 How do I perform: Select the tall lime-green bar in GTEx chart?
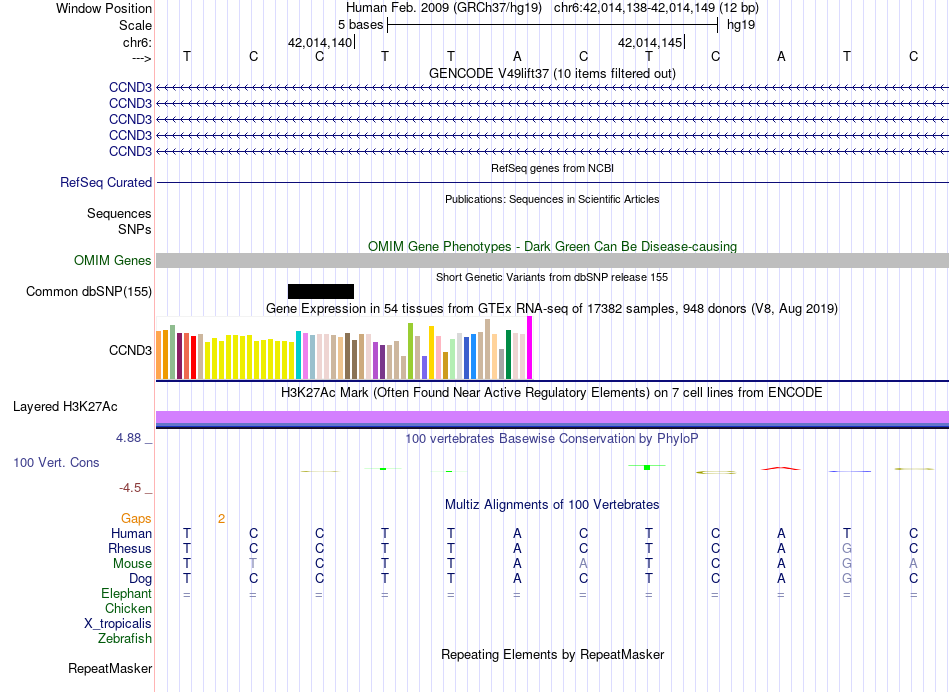point(410,351)
